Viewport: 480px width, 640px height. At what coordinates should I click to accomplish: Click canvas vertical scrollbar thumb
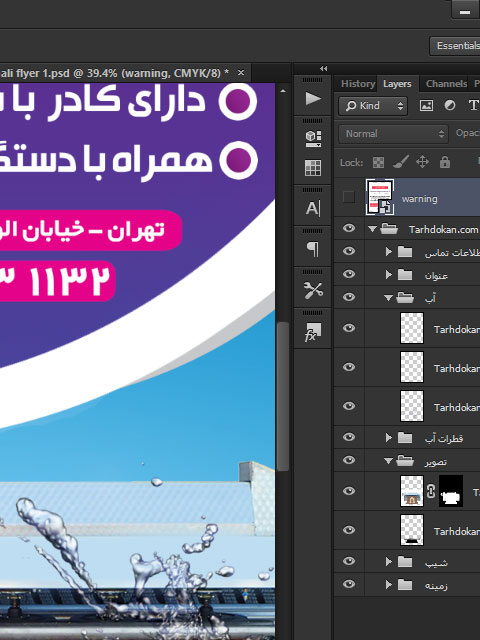pos(283,397)
